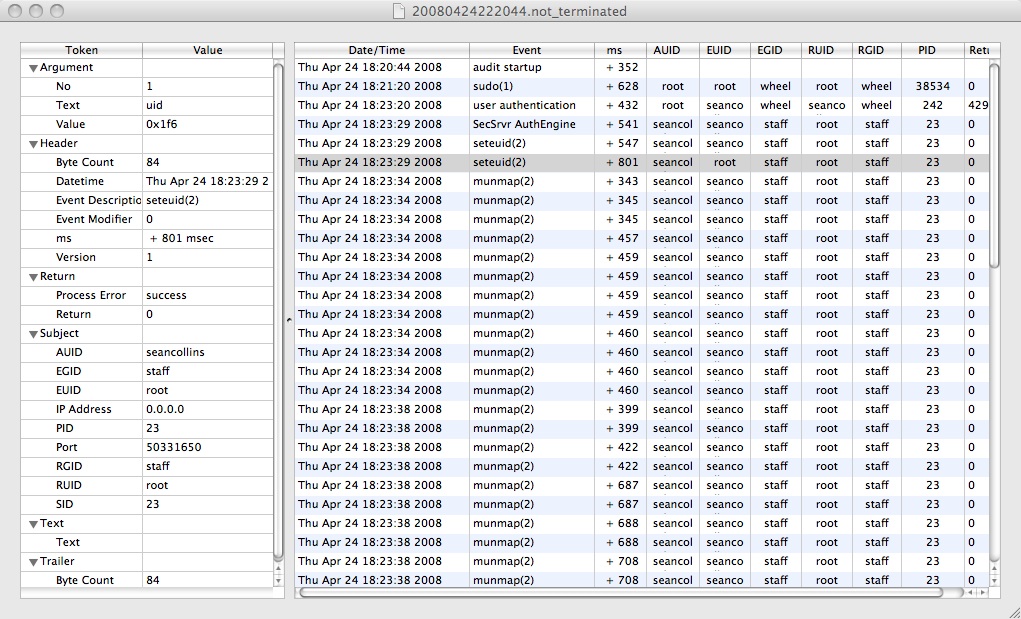
Task: Sort by Event column header
Action: coord(531,50)
